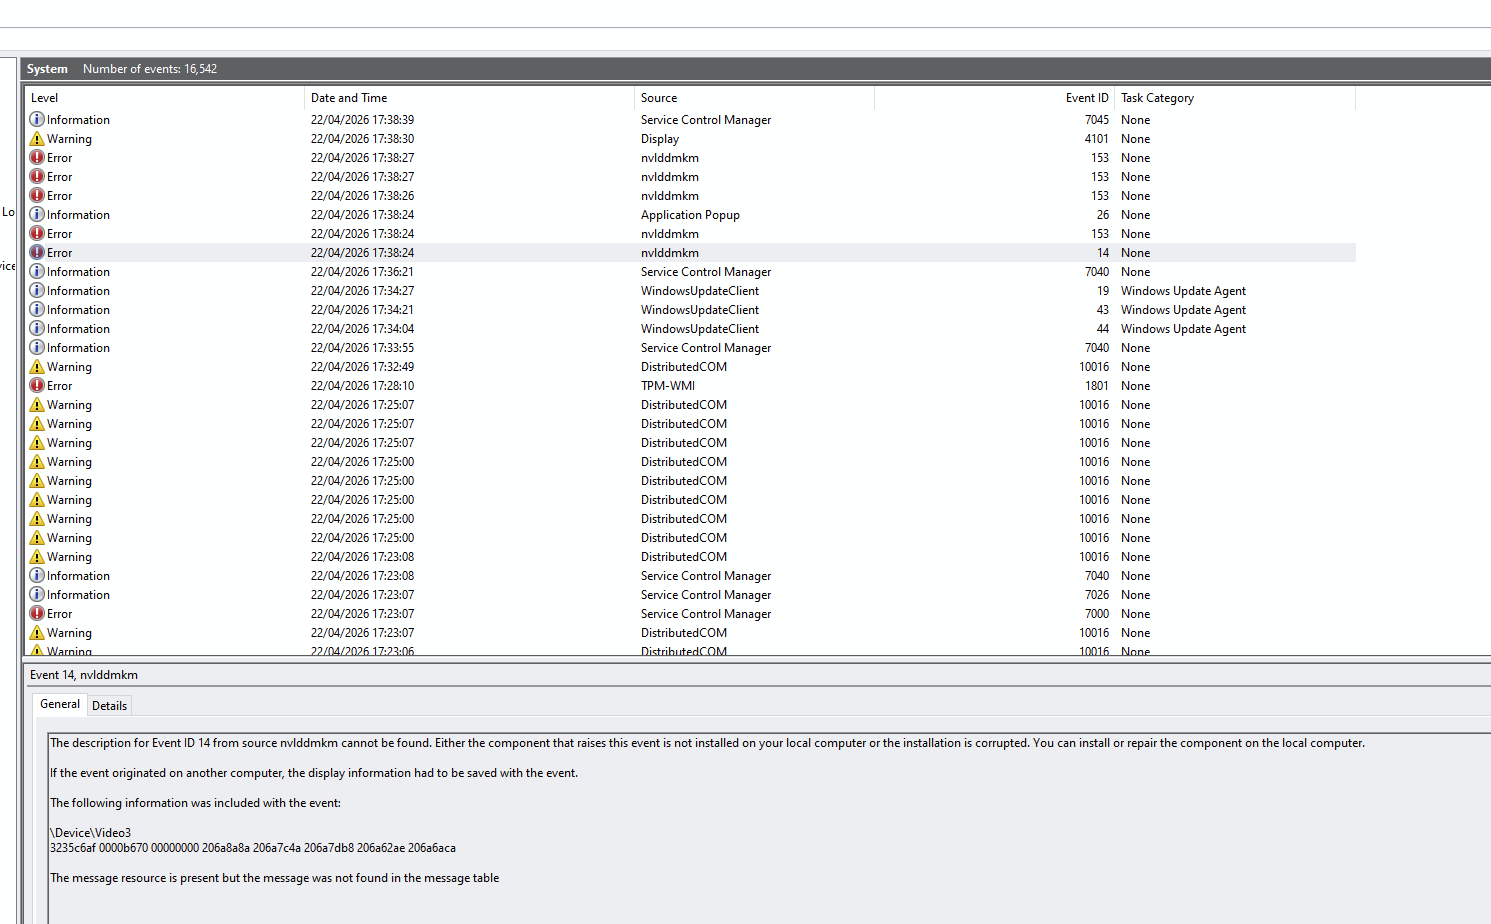1491x924 pixels.
Task: Click the Information icon of the 17:33:55 event
Action: click(x=37, y=347)
